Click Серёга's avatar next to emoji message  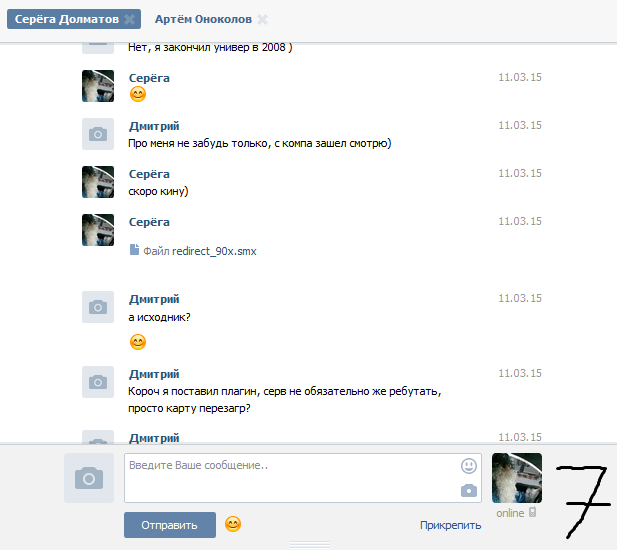point(98,86)
